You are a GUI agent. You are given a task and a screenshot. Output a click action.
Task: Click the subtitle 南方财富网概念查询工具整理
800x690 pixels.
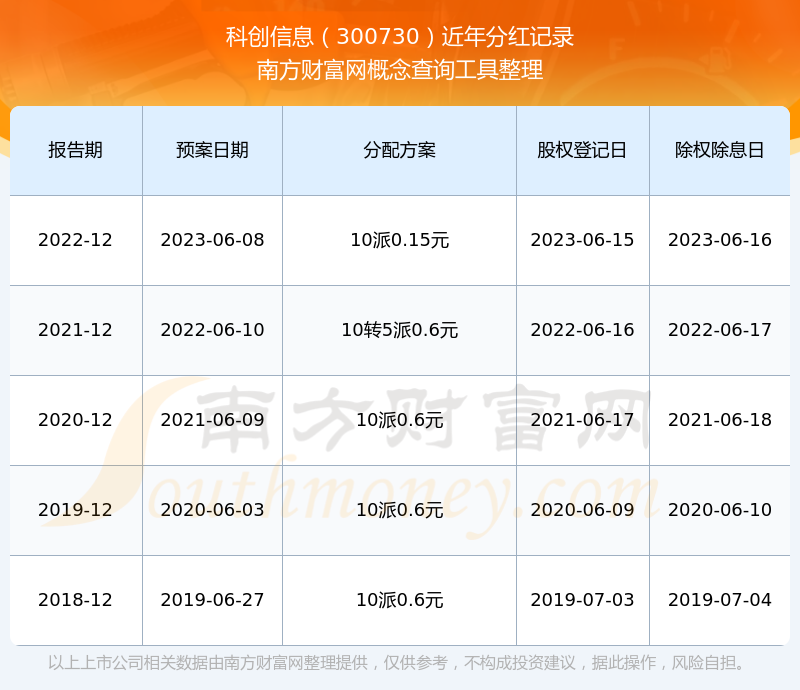399,70
